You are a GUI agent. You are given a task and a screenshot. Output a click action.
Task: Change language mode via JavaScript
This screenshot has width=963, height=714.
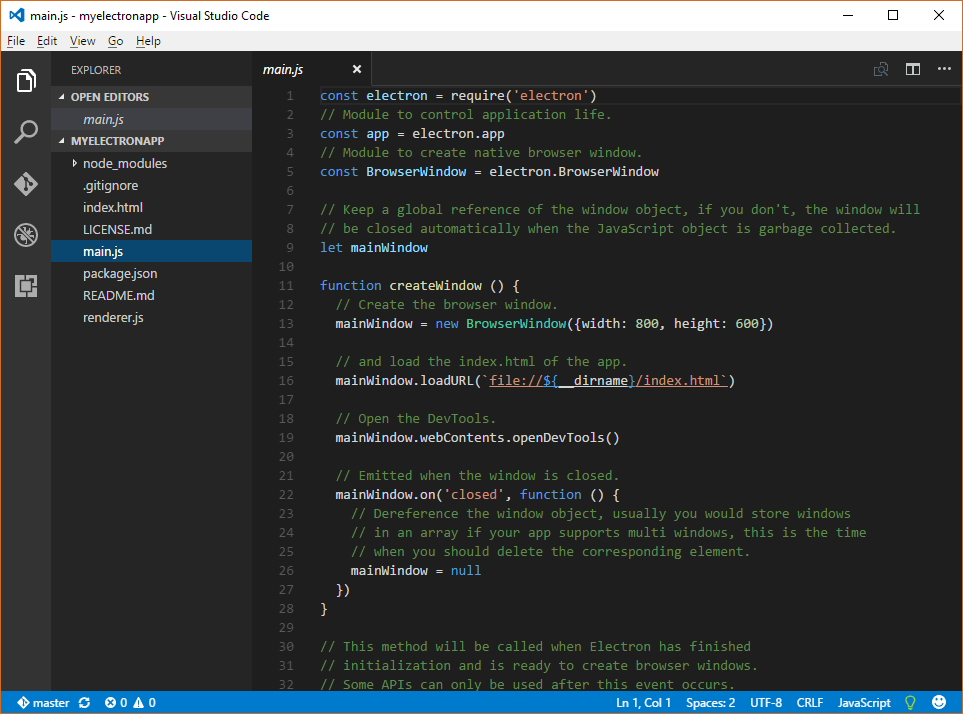click(x=864, y=703)
